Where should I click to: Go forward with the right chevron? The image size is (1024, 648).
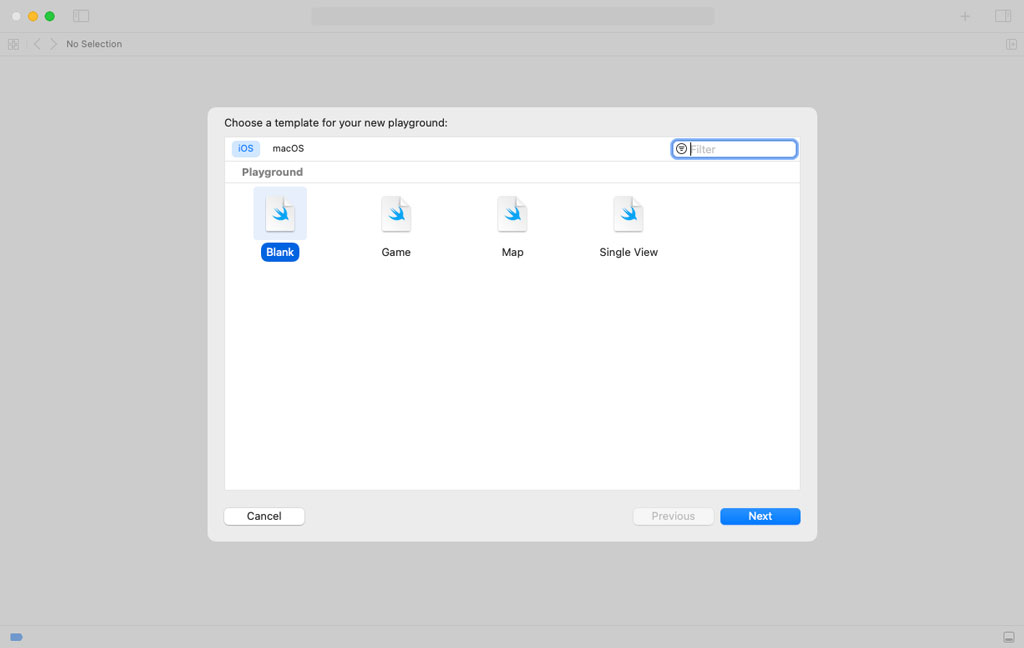pos(54,44)
